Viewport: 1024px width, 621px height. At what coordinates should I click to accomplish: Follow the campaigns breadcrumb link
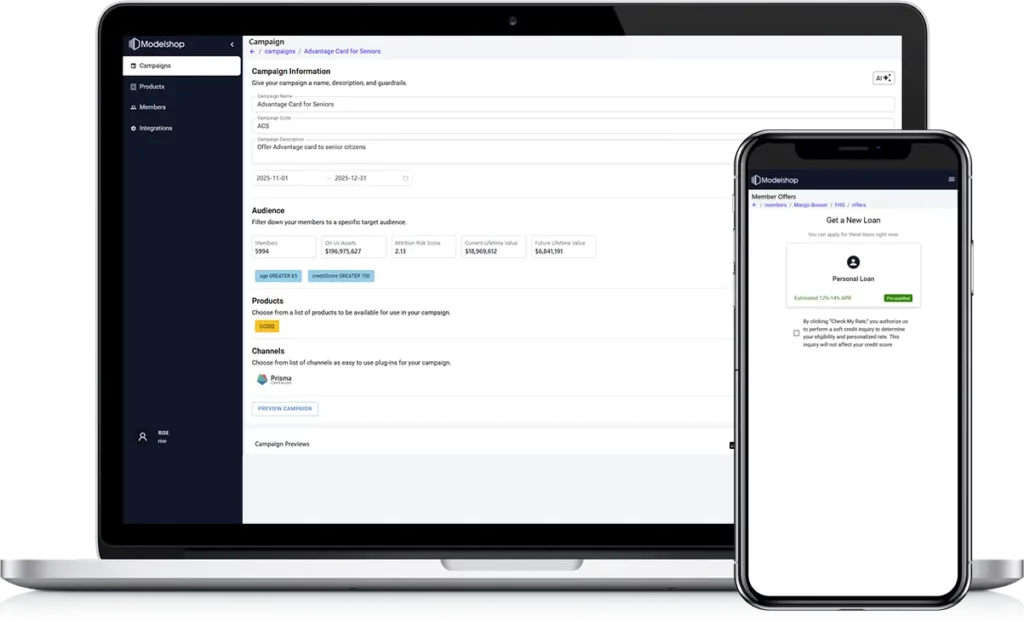[279, 51]
